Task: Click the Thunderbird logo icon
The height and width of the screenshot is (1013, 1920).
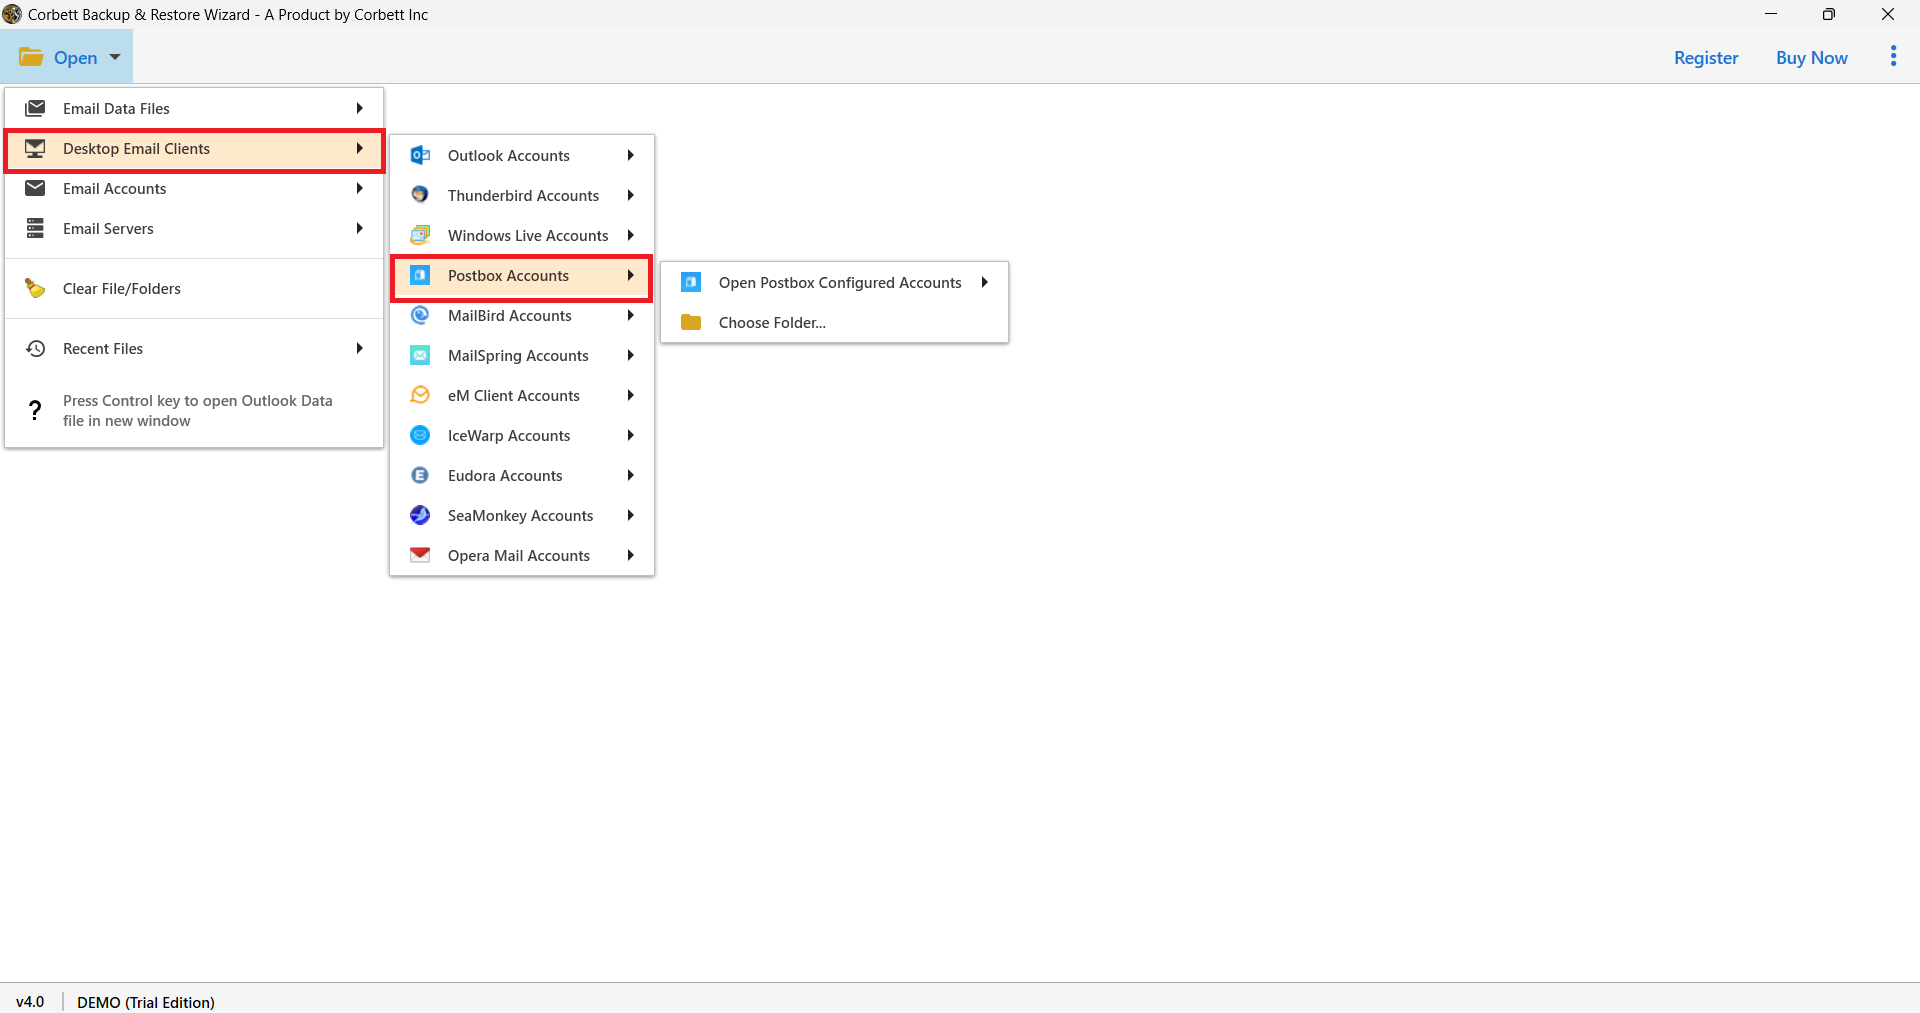Action: [x=420, y=195]
